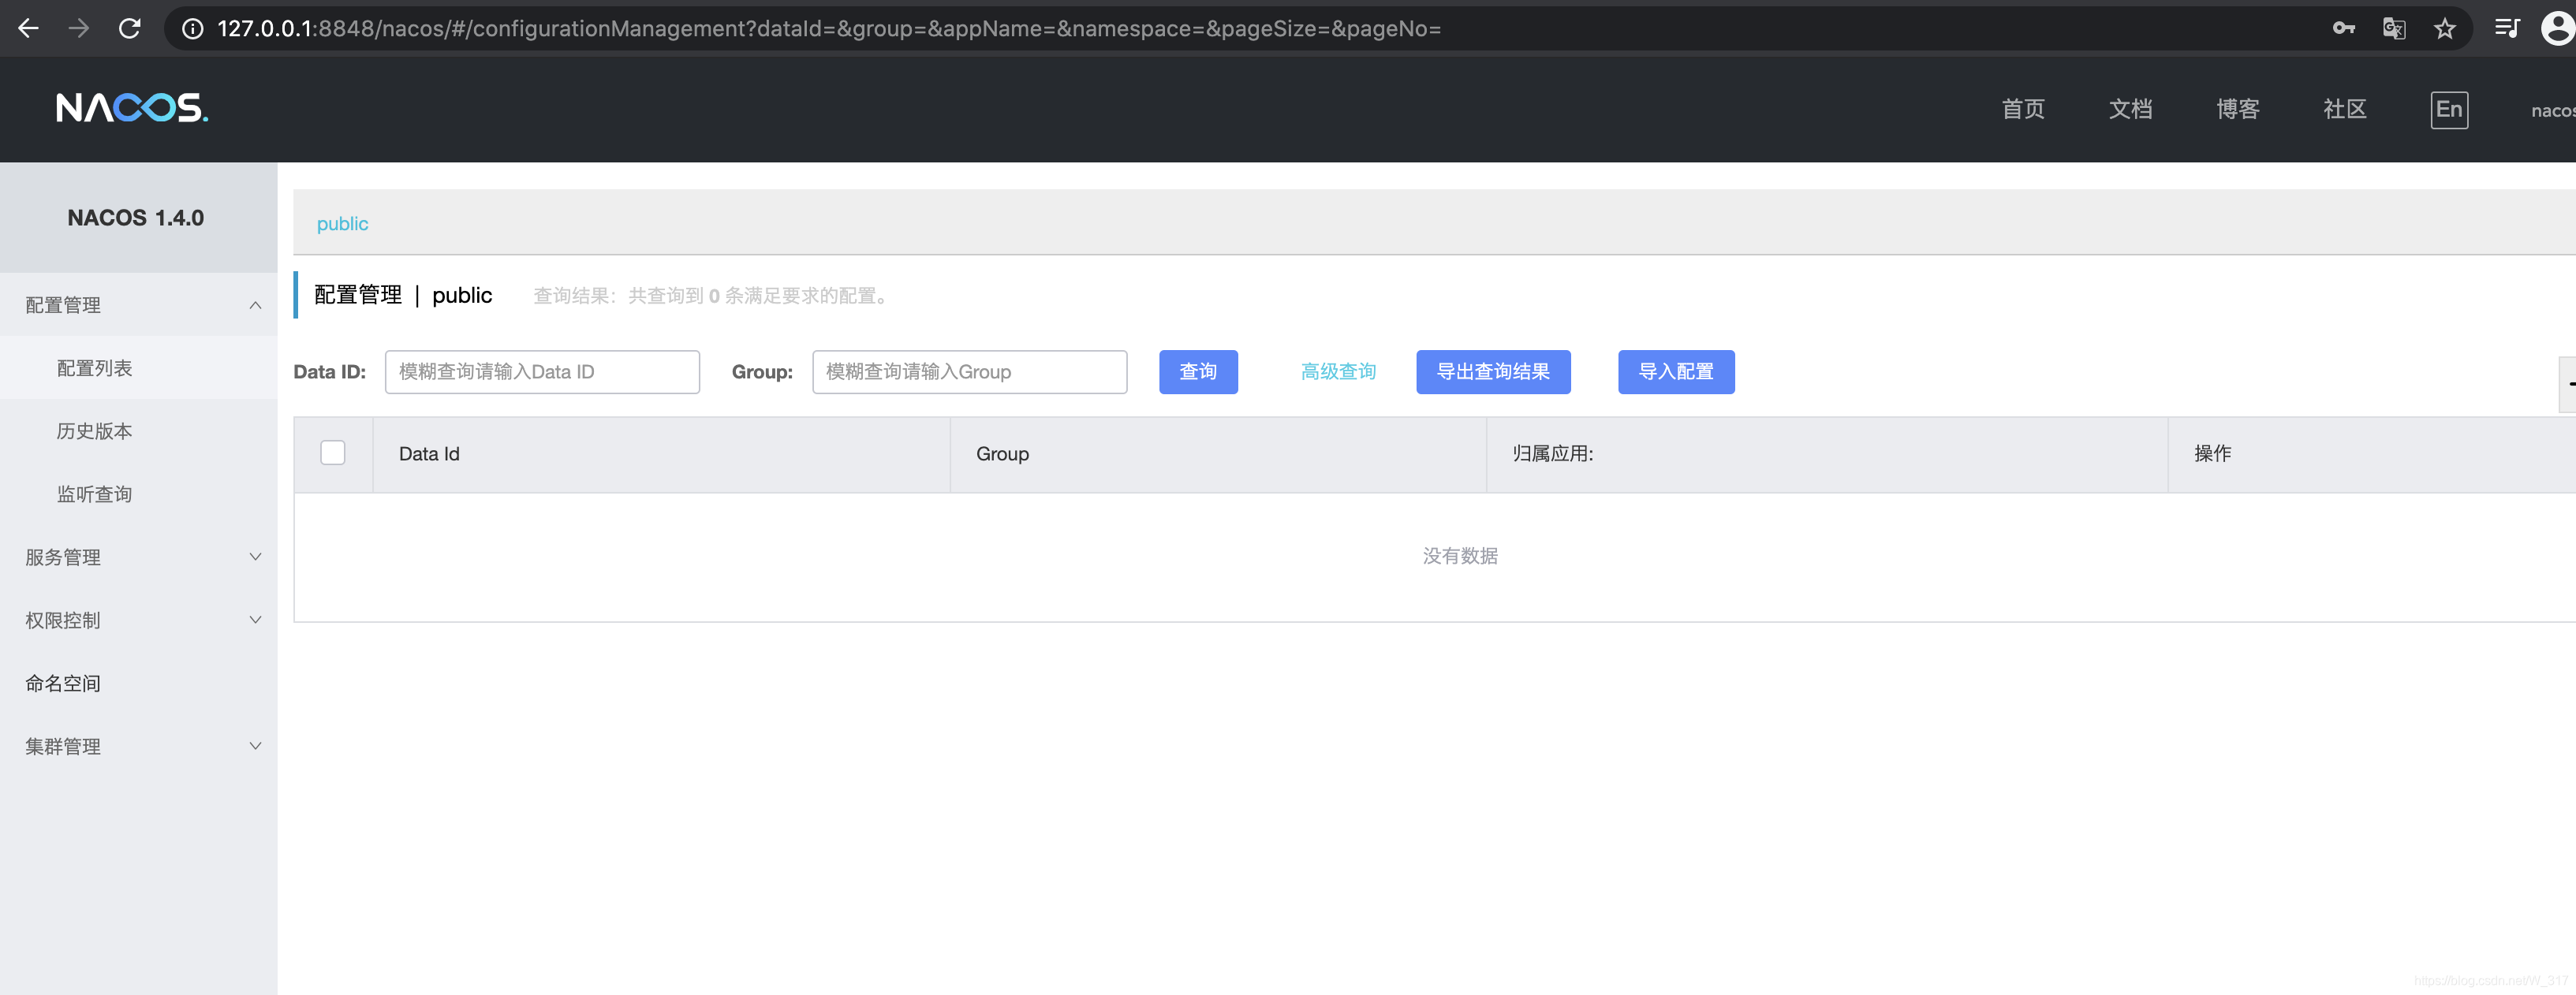2576x995 pixels.
Task: Toggle the select-all checkbox in table header
Action: click(x=333, y=453)
